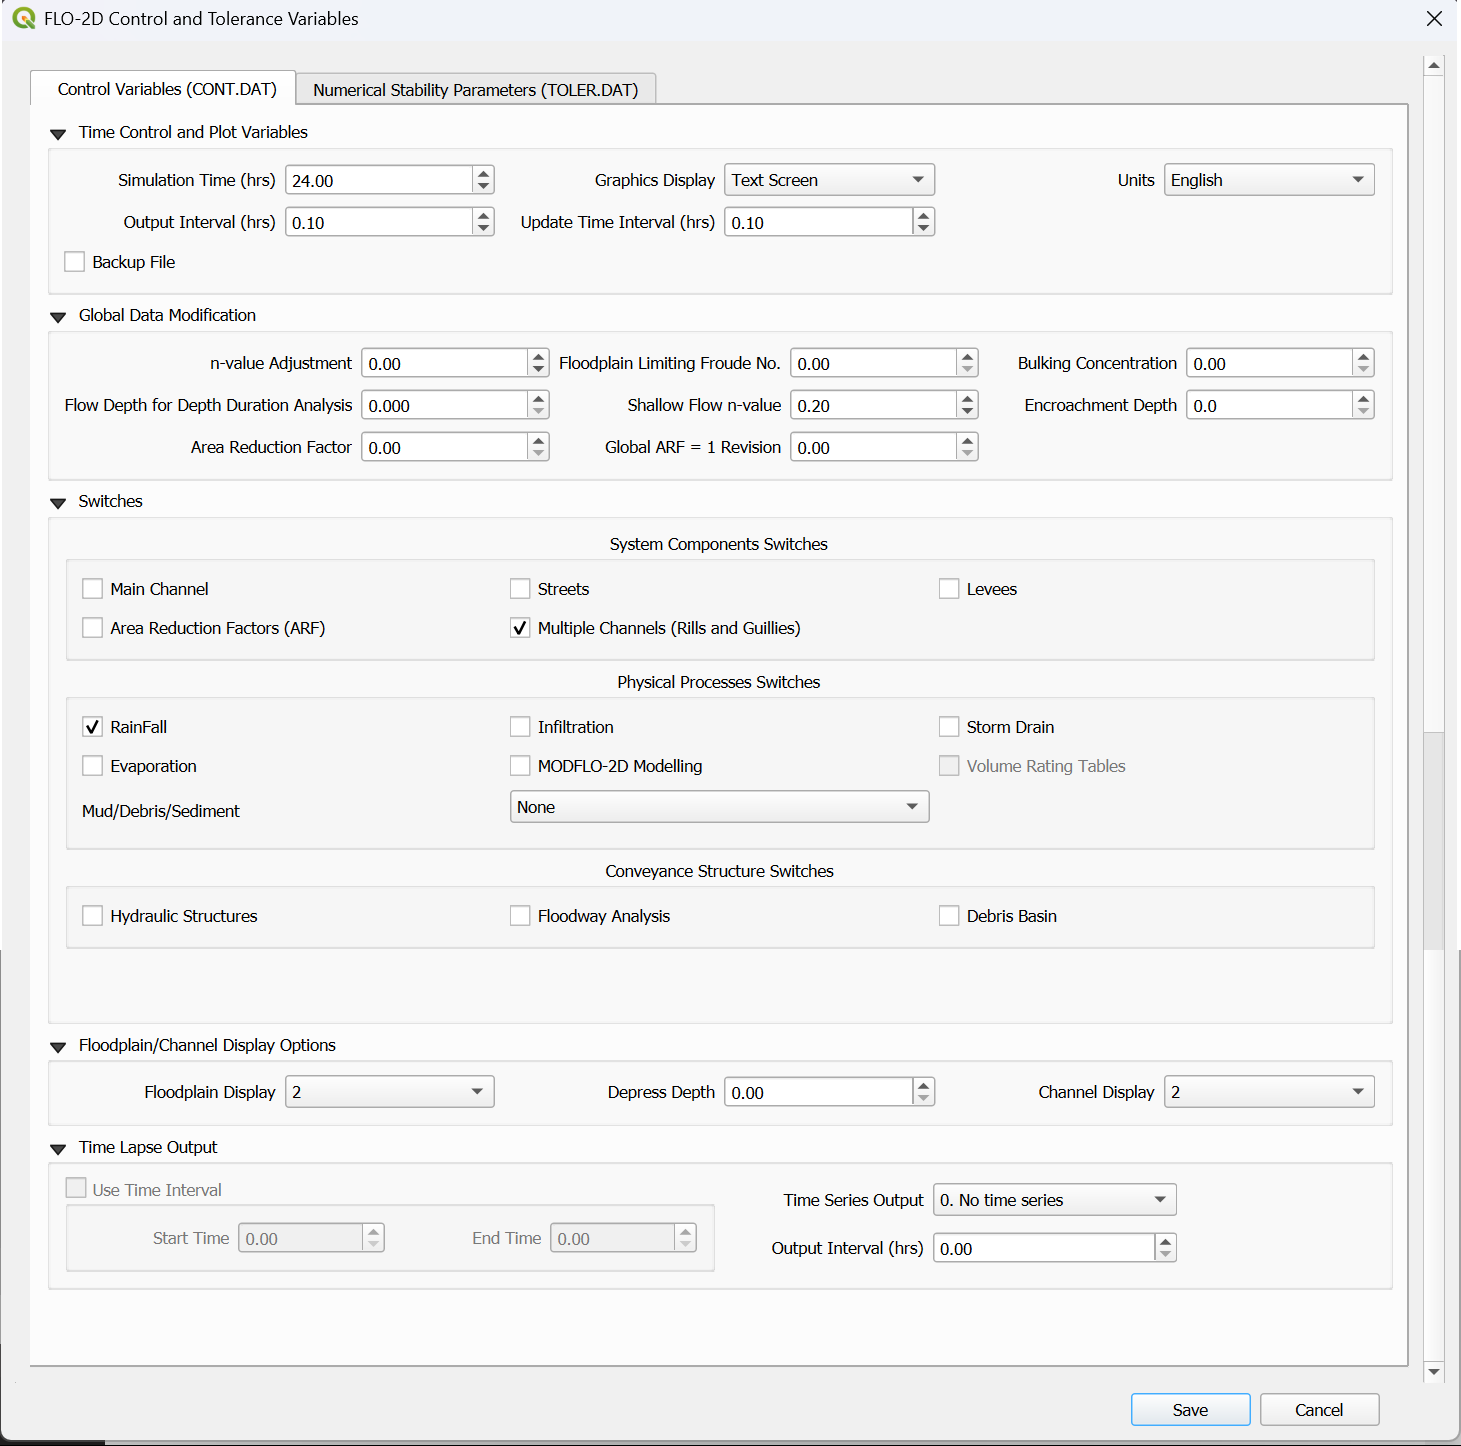Screen dimensions: 1461x1446
Task: Switch to Numerical Stability Parameters tab
Action: click(475, 90)
